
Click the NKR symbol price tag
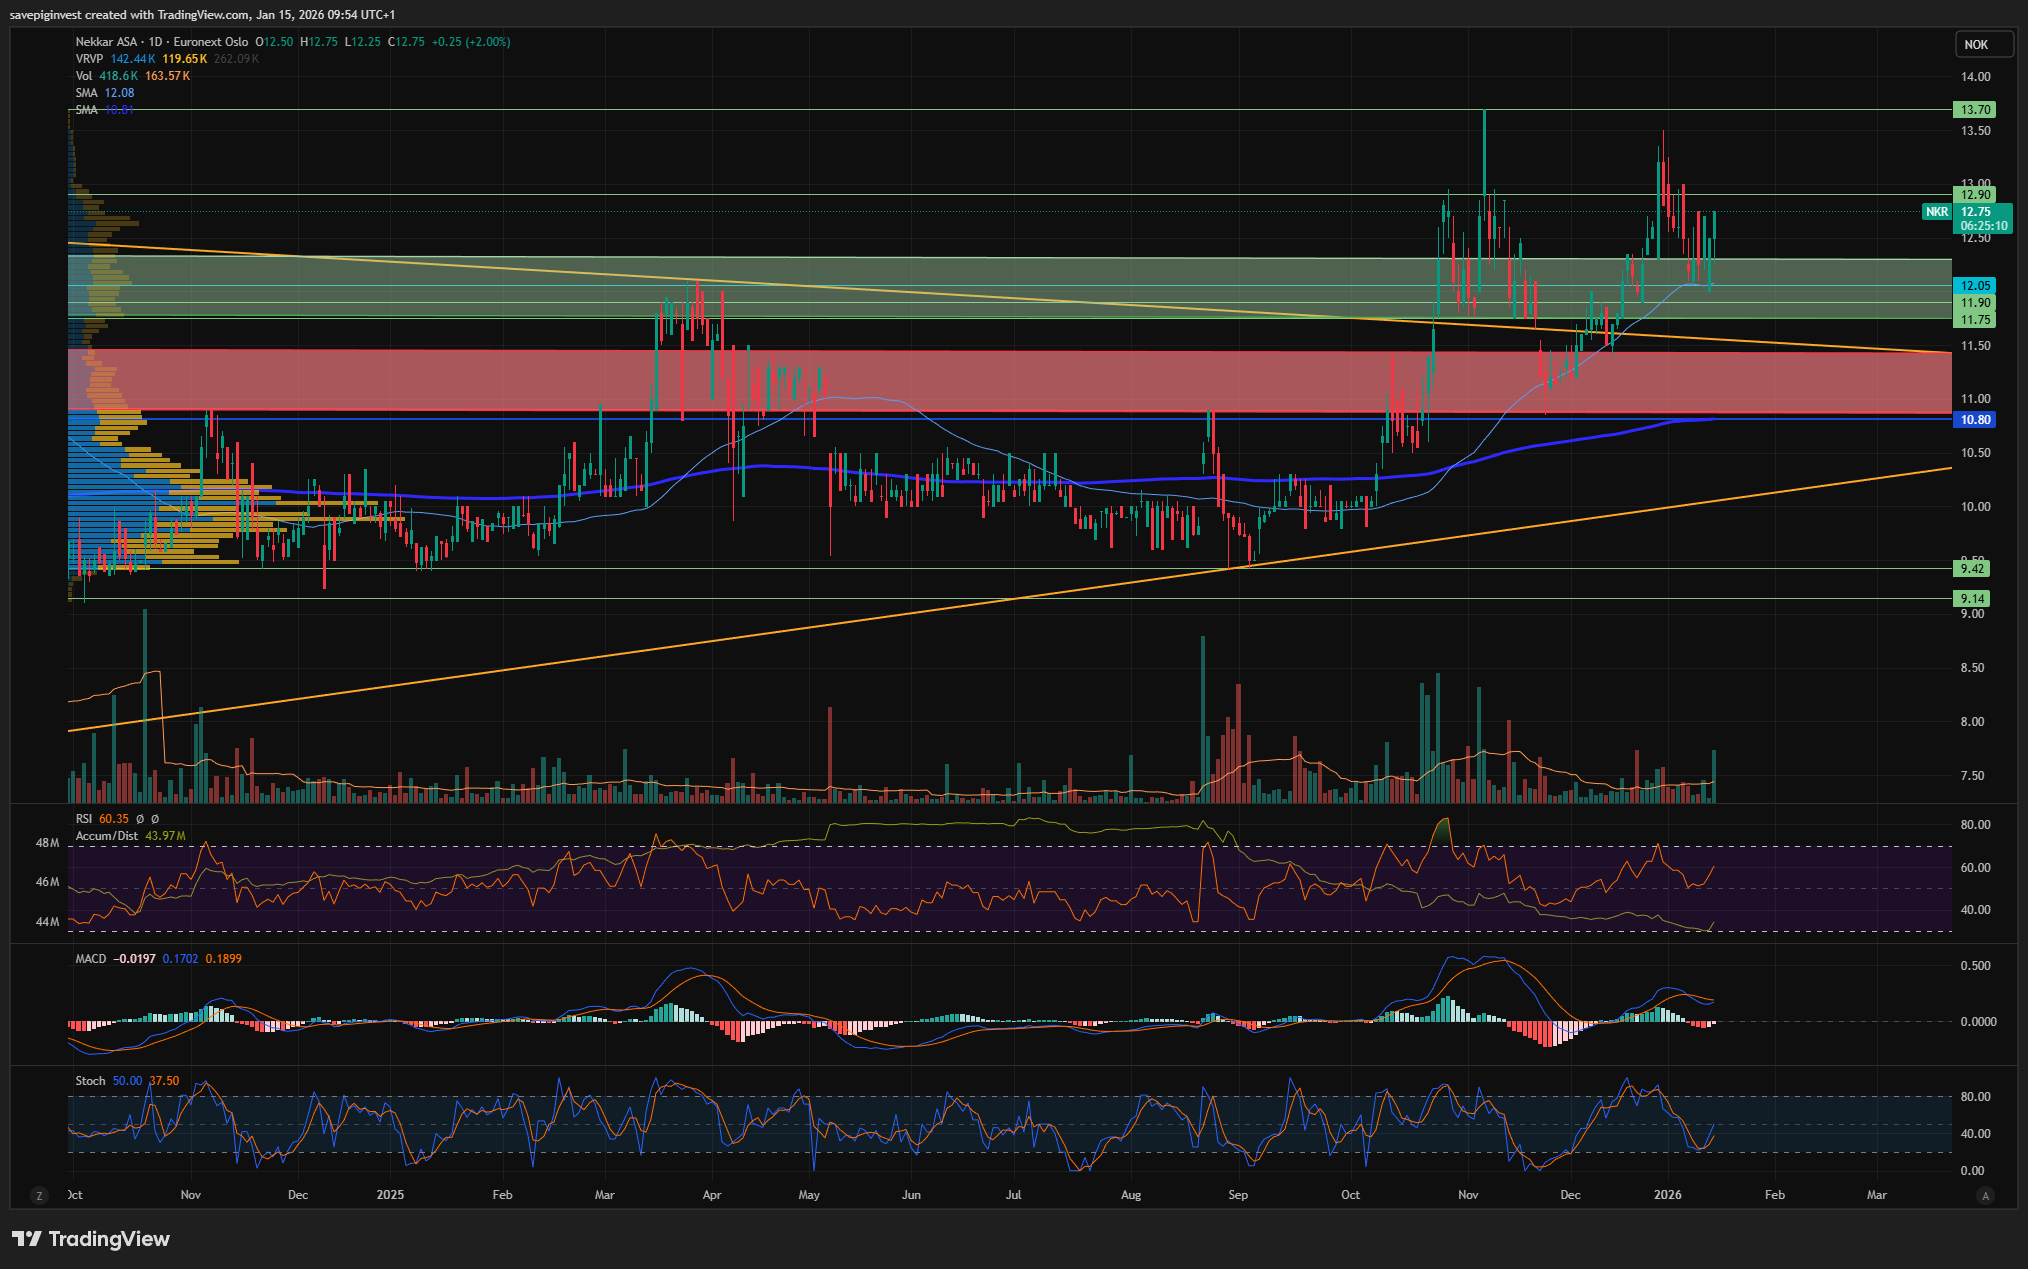(x=1937, y=212)
